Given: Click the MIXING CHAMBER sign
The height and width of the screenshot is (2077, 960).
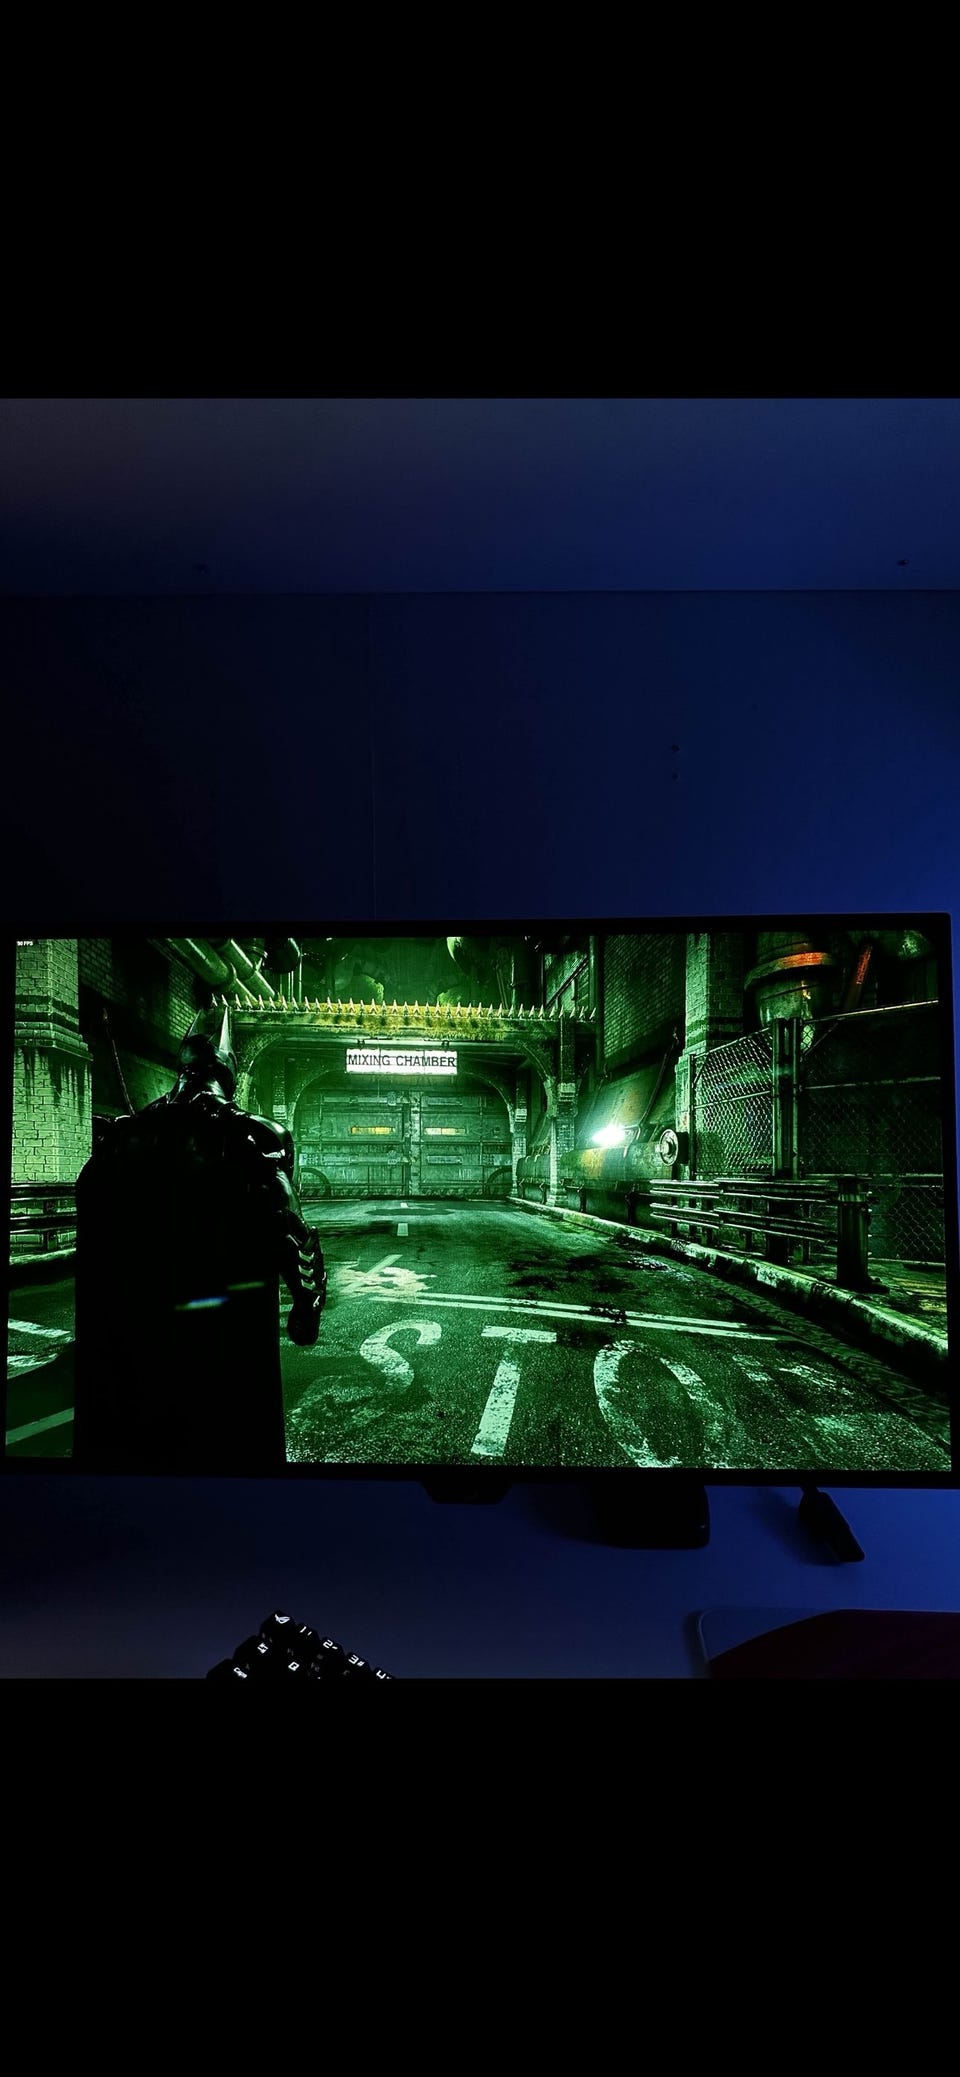Looking at the screenshot, I should pyautogui.click(x=401, y=1060).
